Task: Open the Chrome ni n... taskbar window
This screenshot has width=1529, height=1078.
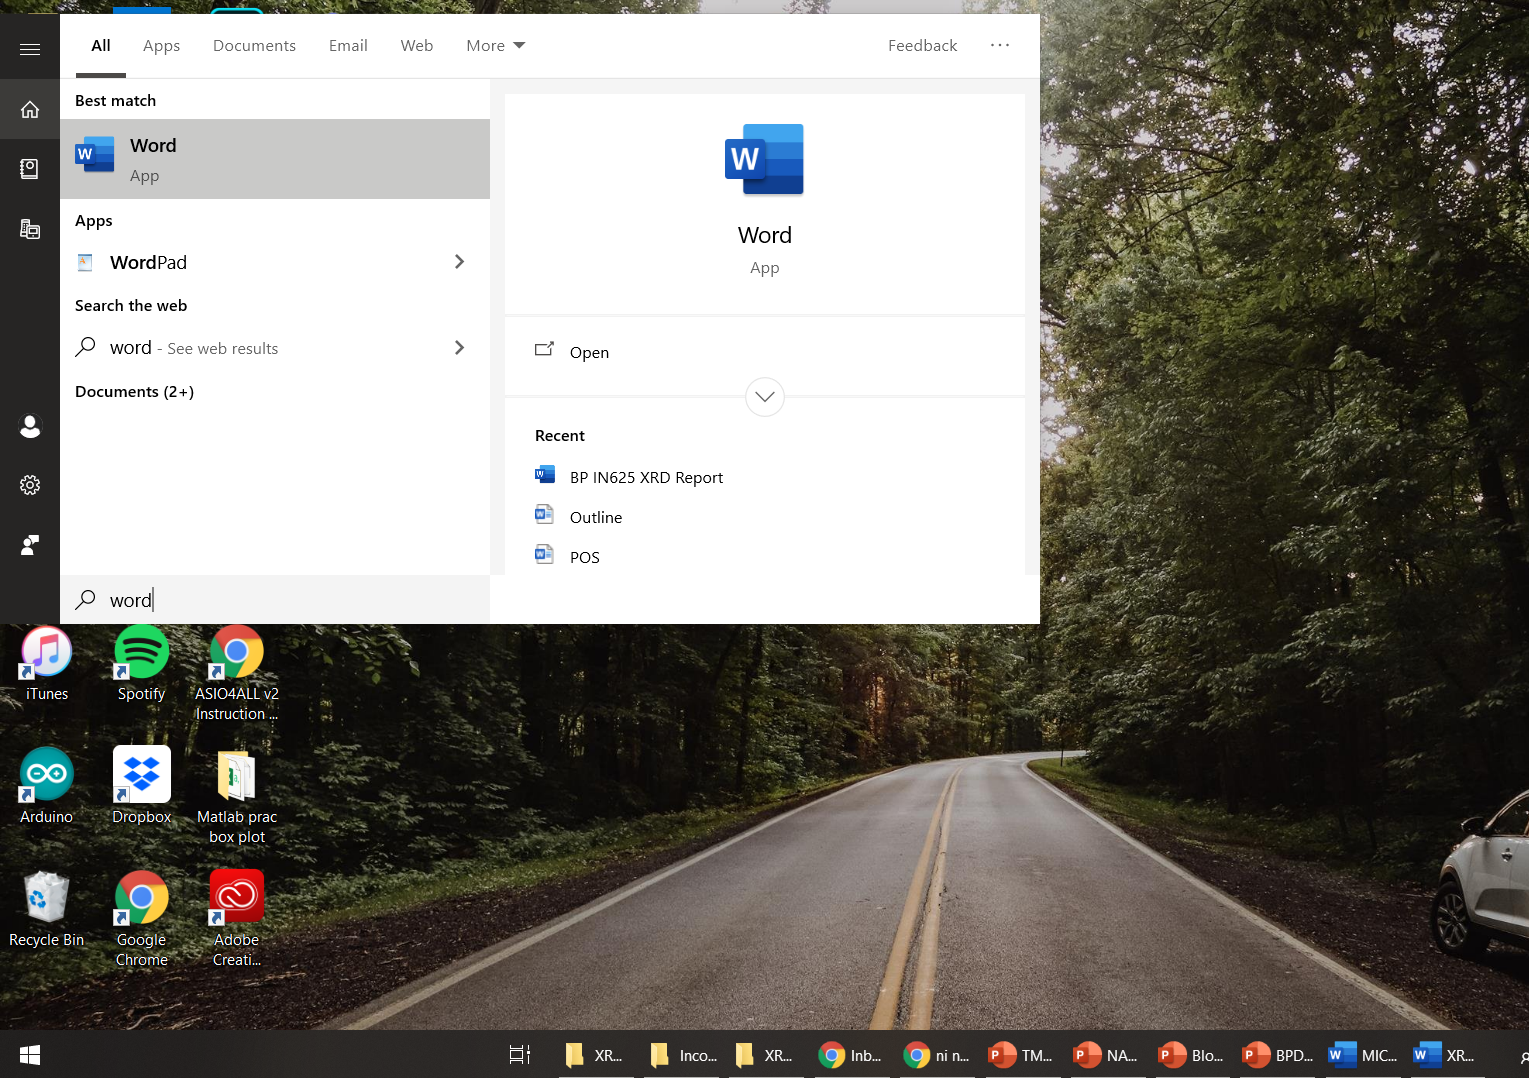Action: point(935,1054)
